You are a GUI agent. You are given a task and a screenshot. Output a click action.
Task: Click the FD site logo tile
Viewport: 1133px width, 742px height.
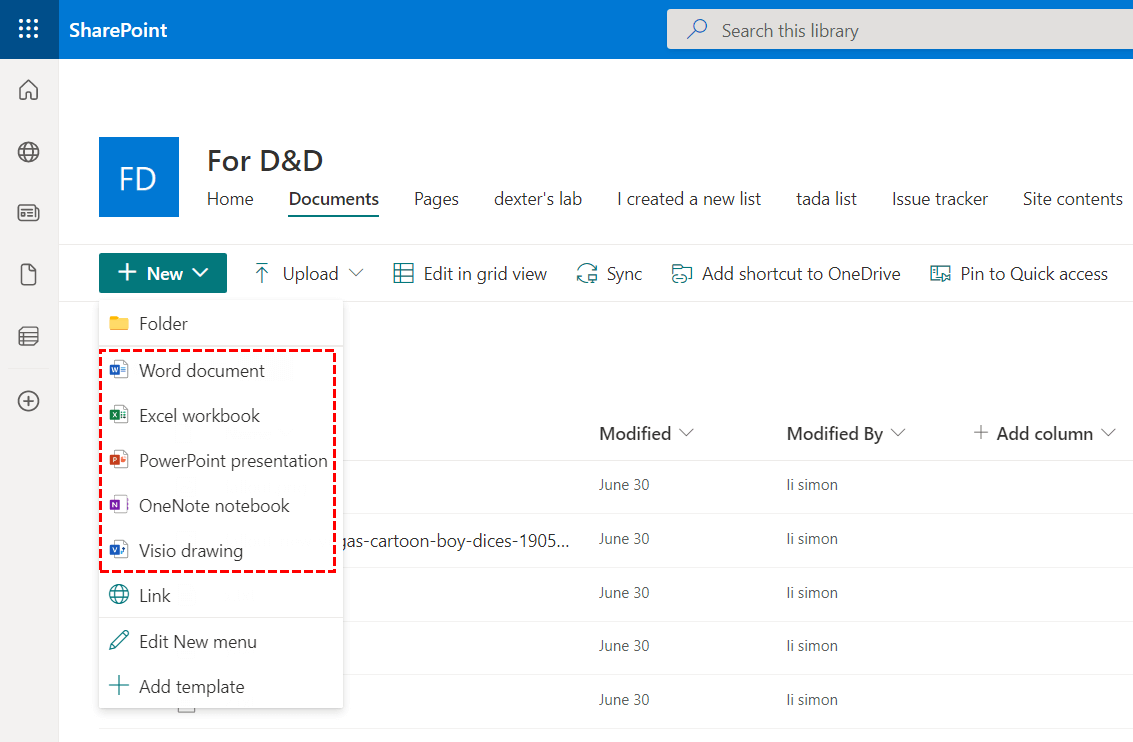[139, 177]
